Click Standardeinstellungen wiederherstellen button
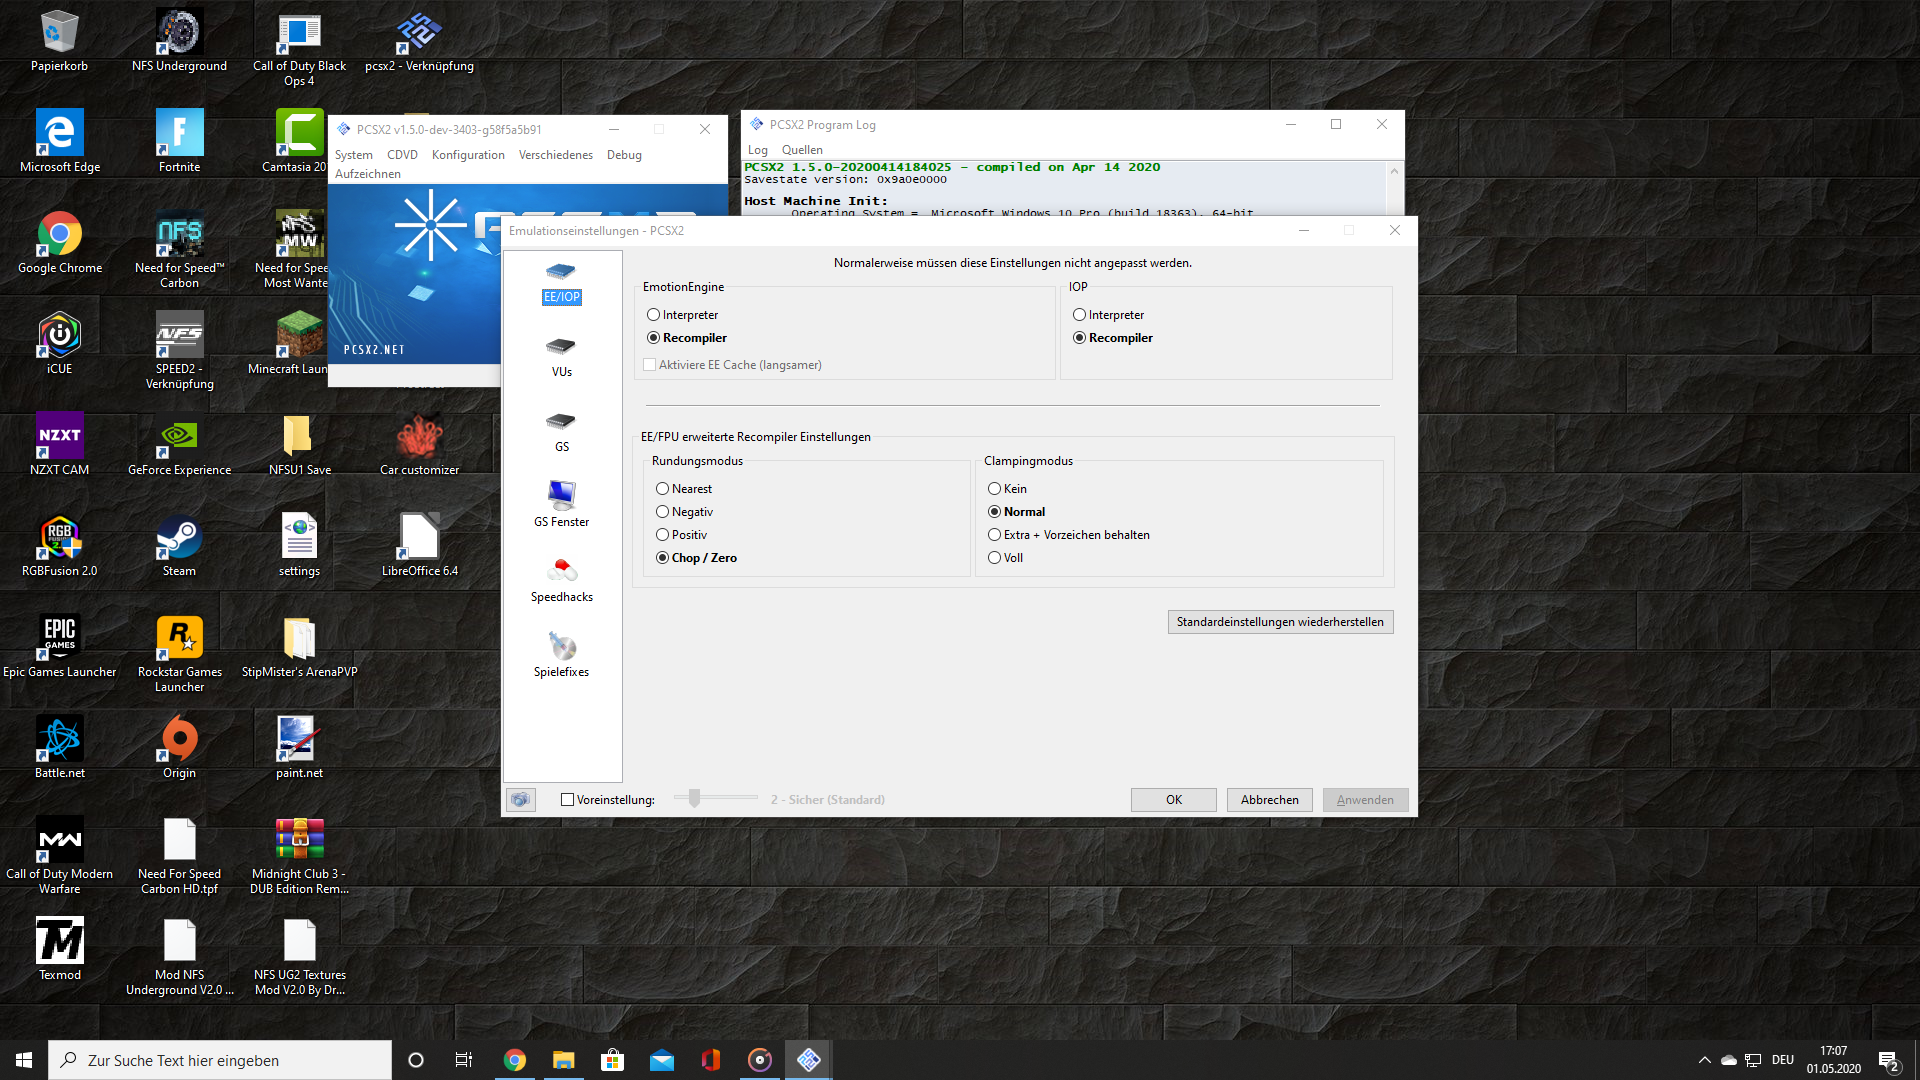Screen dimensions: 1920x1080 coord(1279,622)
